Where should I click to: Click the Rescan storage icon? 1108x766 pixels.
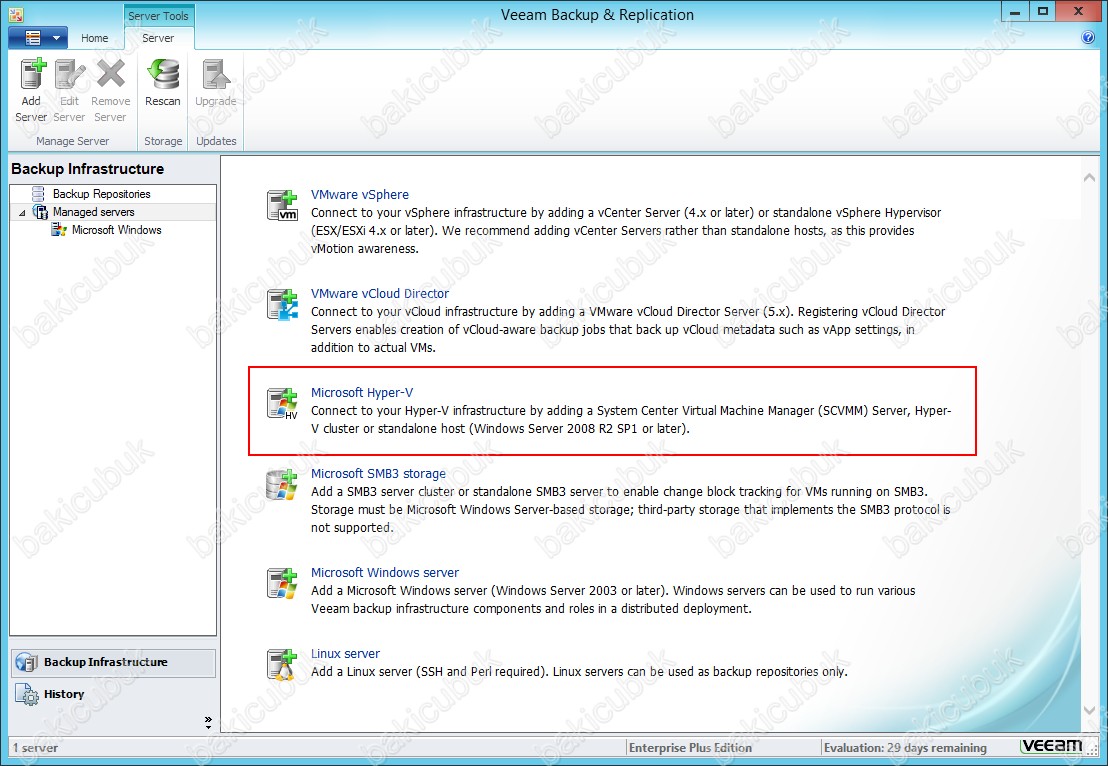163,74
